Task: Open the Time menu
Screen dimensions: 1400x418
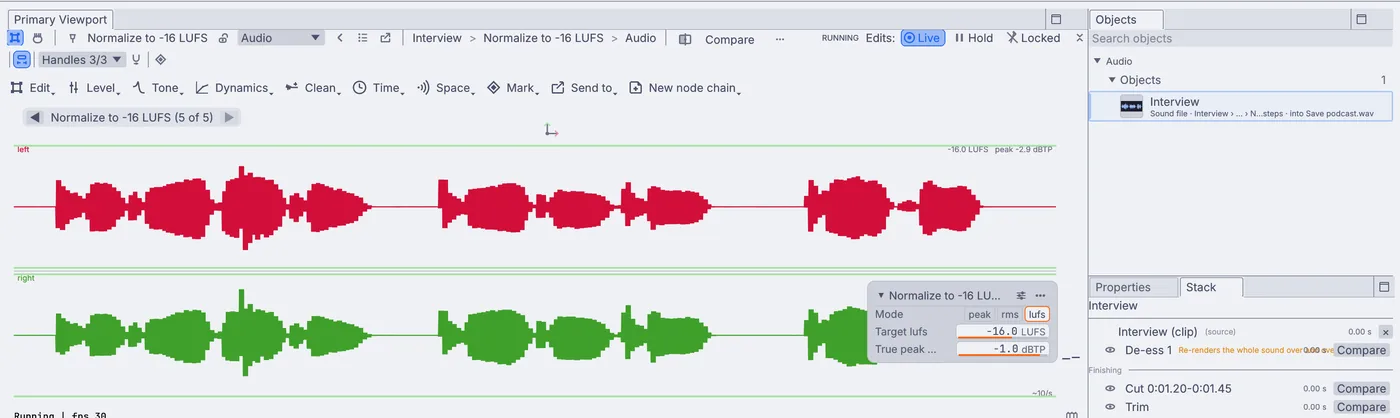Action: (379, 88)
